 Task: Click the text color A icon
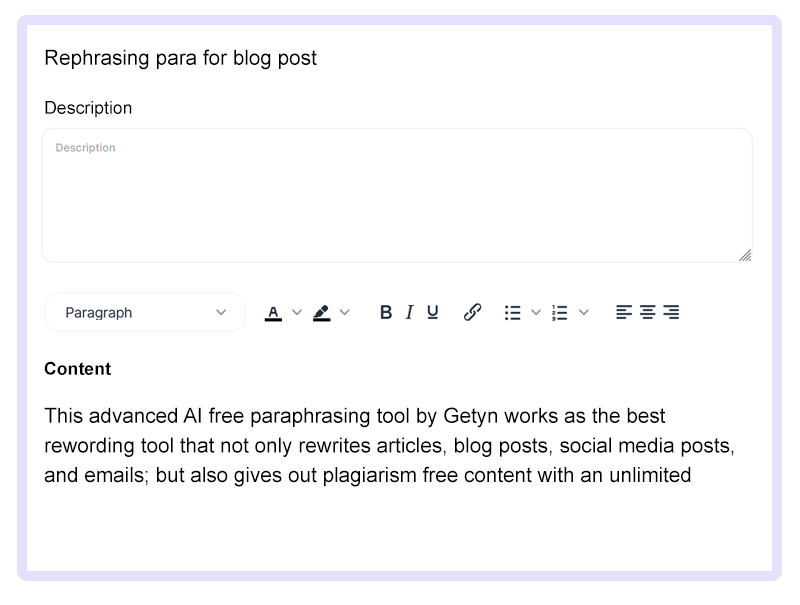coord(273,313)
